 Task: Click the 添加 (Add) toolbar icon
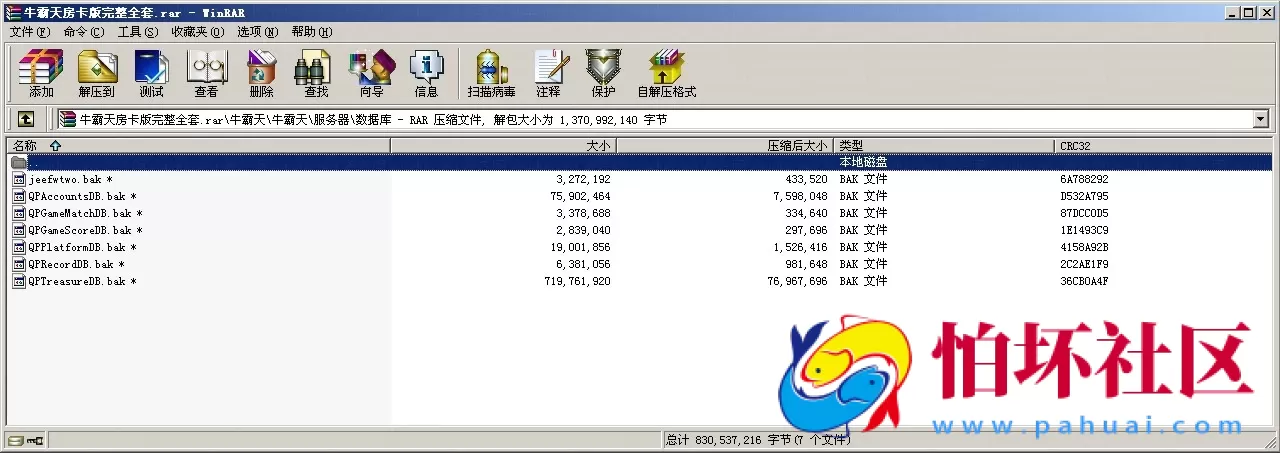tap(41, 73)
